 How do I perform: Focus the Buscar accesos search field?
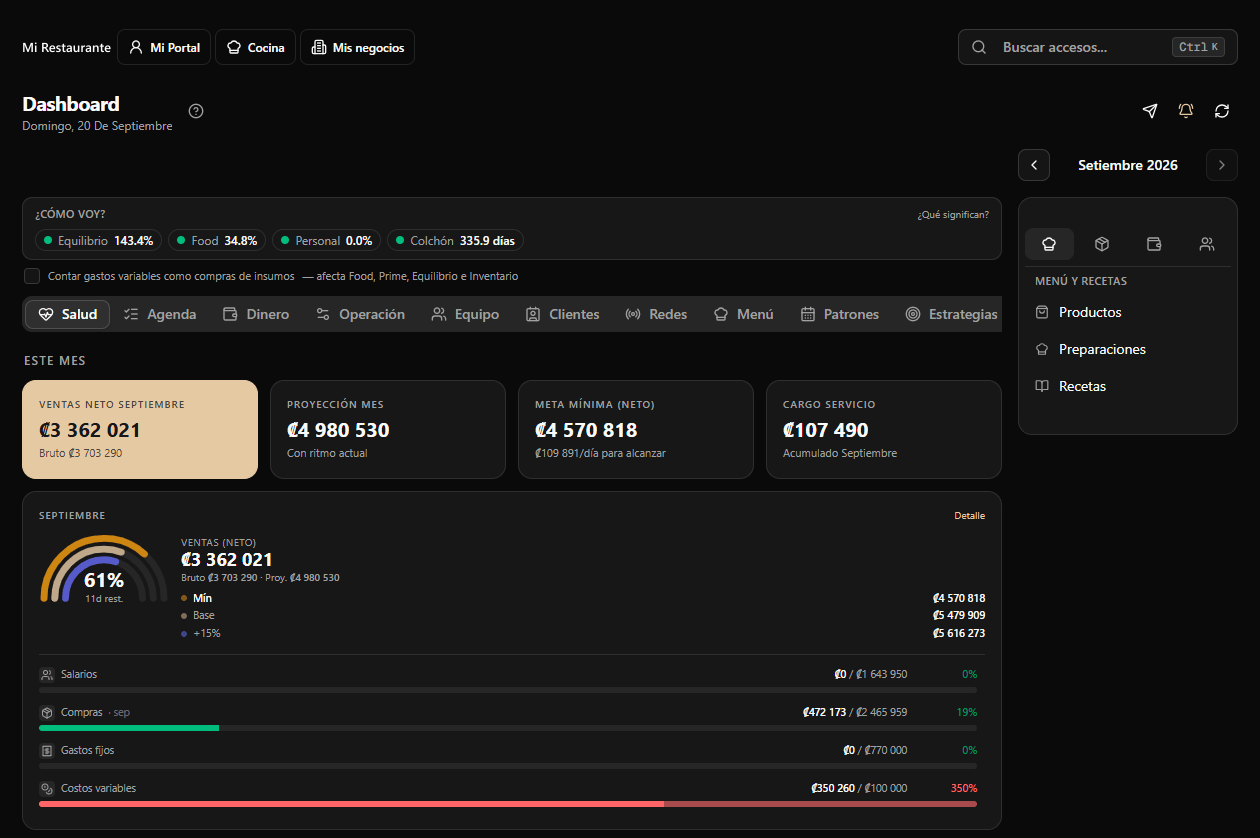1098,47
